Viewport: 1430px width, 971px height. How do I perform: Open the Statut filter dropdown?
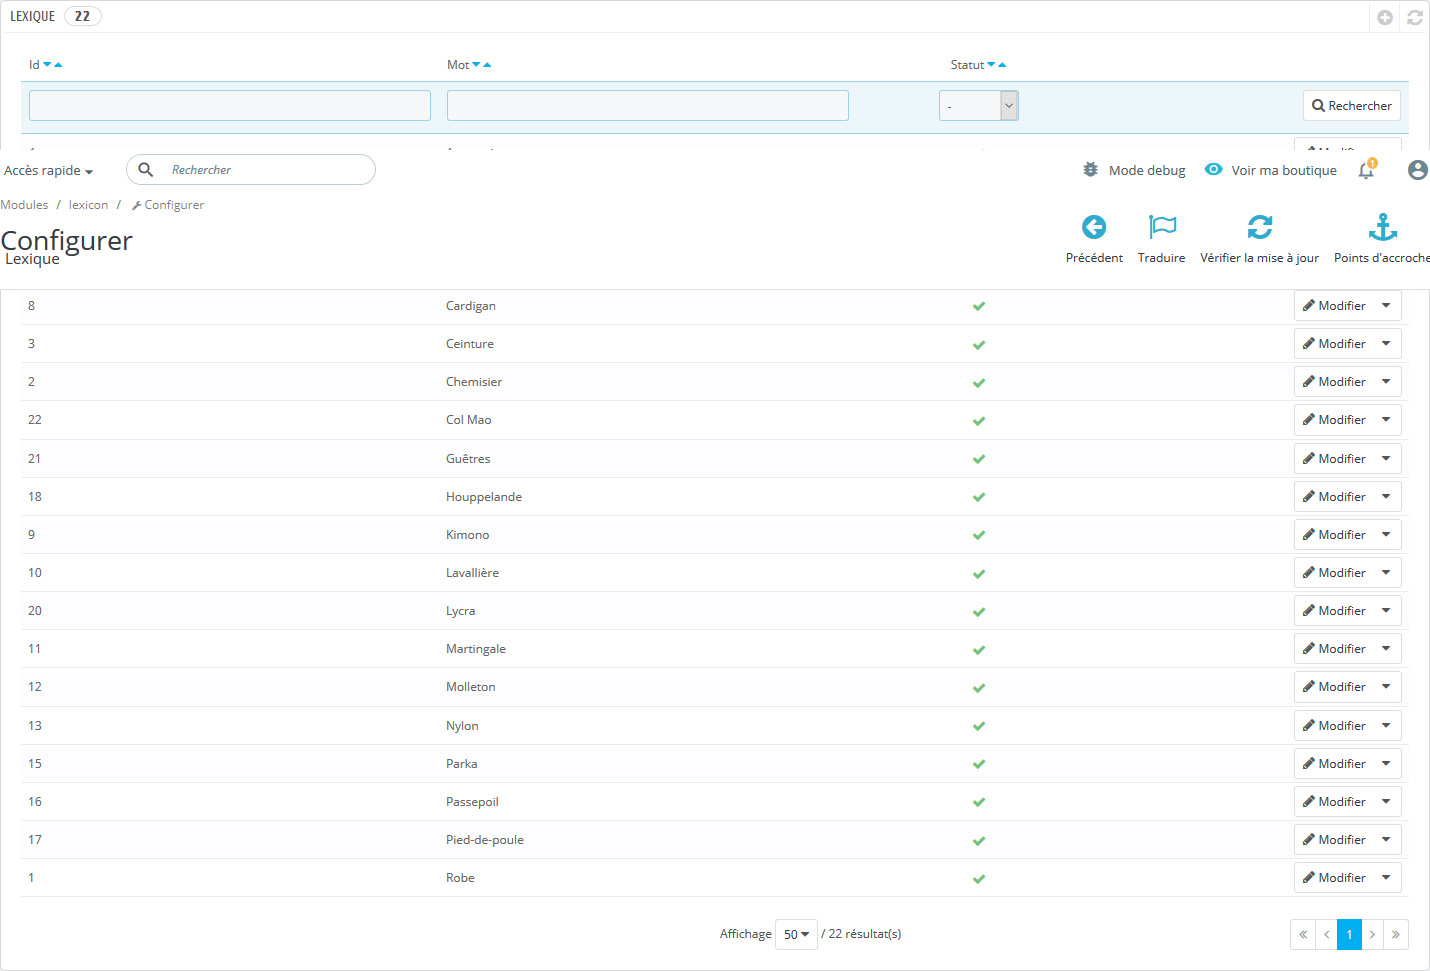[978, 105]
